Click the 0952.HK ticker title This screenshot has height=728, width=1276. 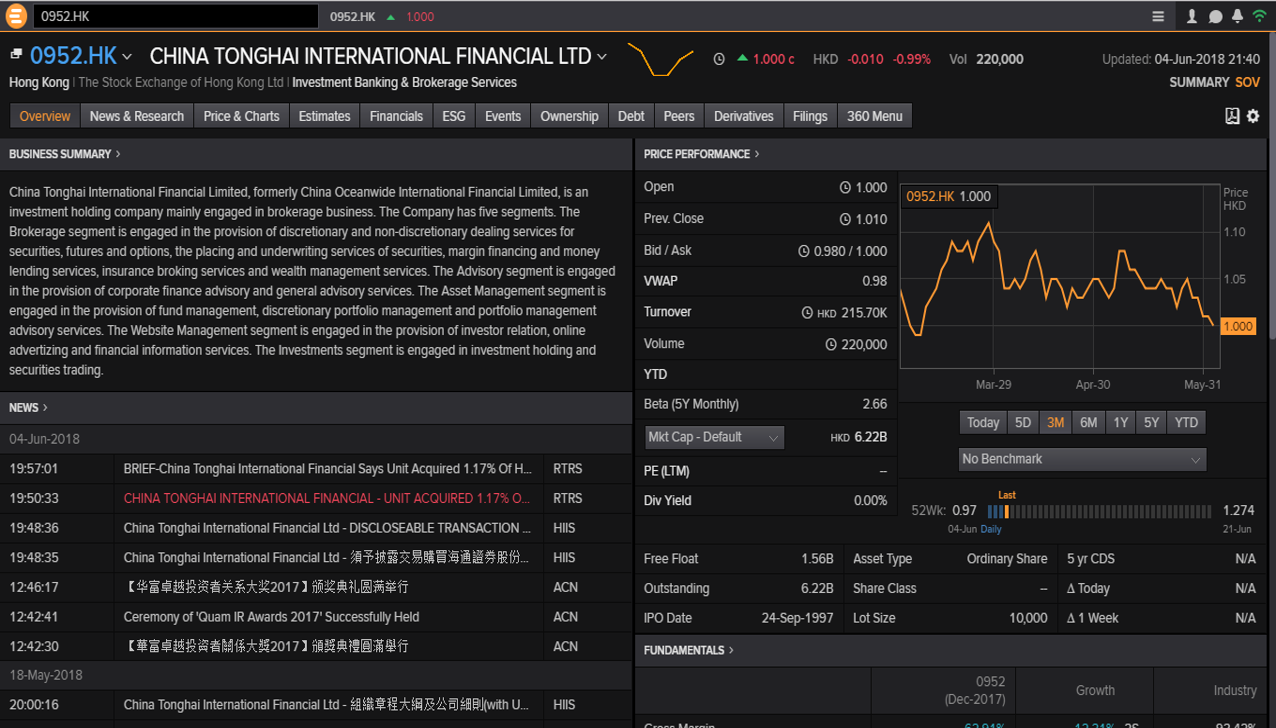(x=73, y=56)
